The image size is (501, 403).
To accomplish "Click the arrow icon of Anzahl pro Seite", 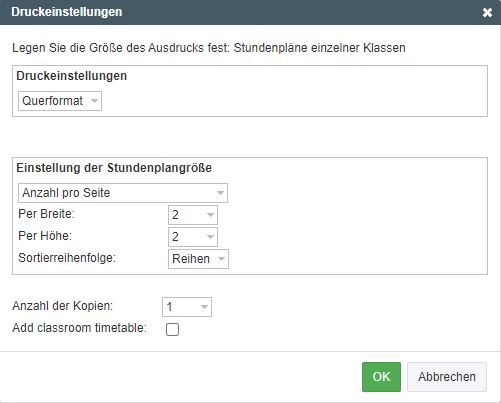I will tap(220, 193).
